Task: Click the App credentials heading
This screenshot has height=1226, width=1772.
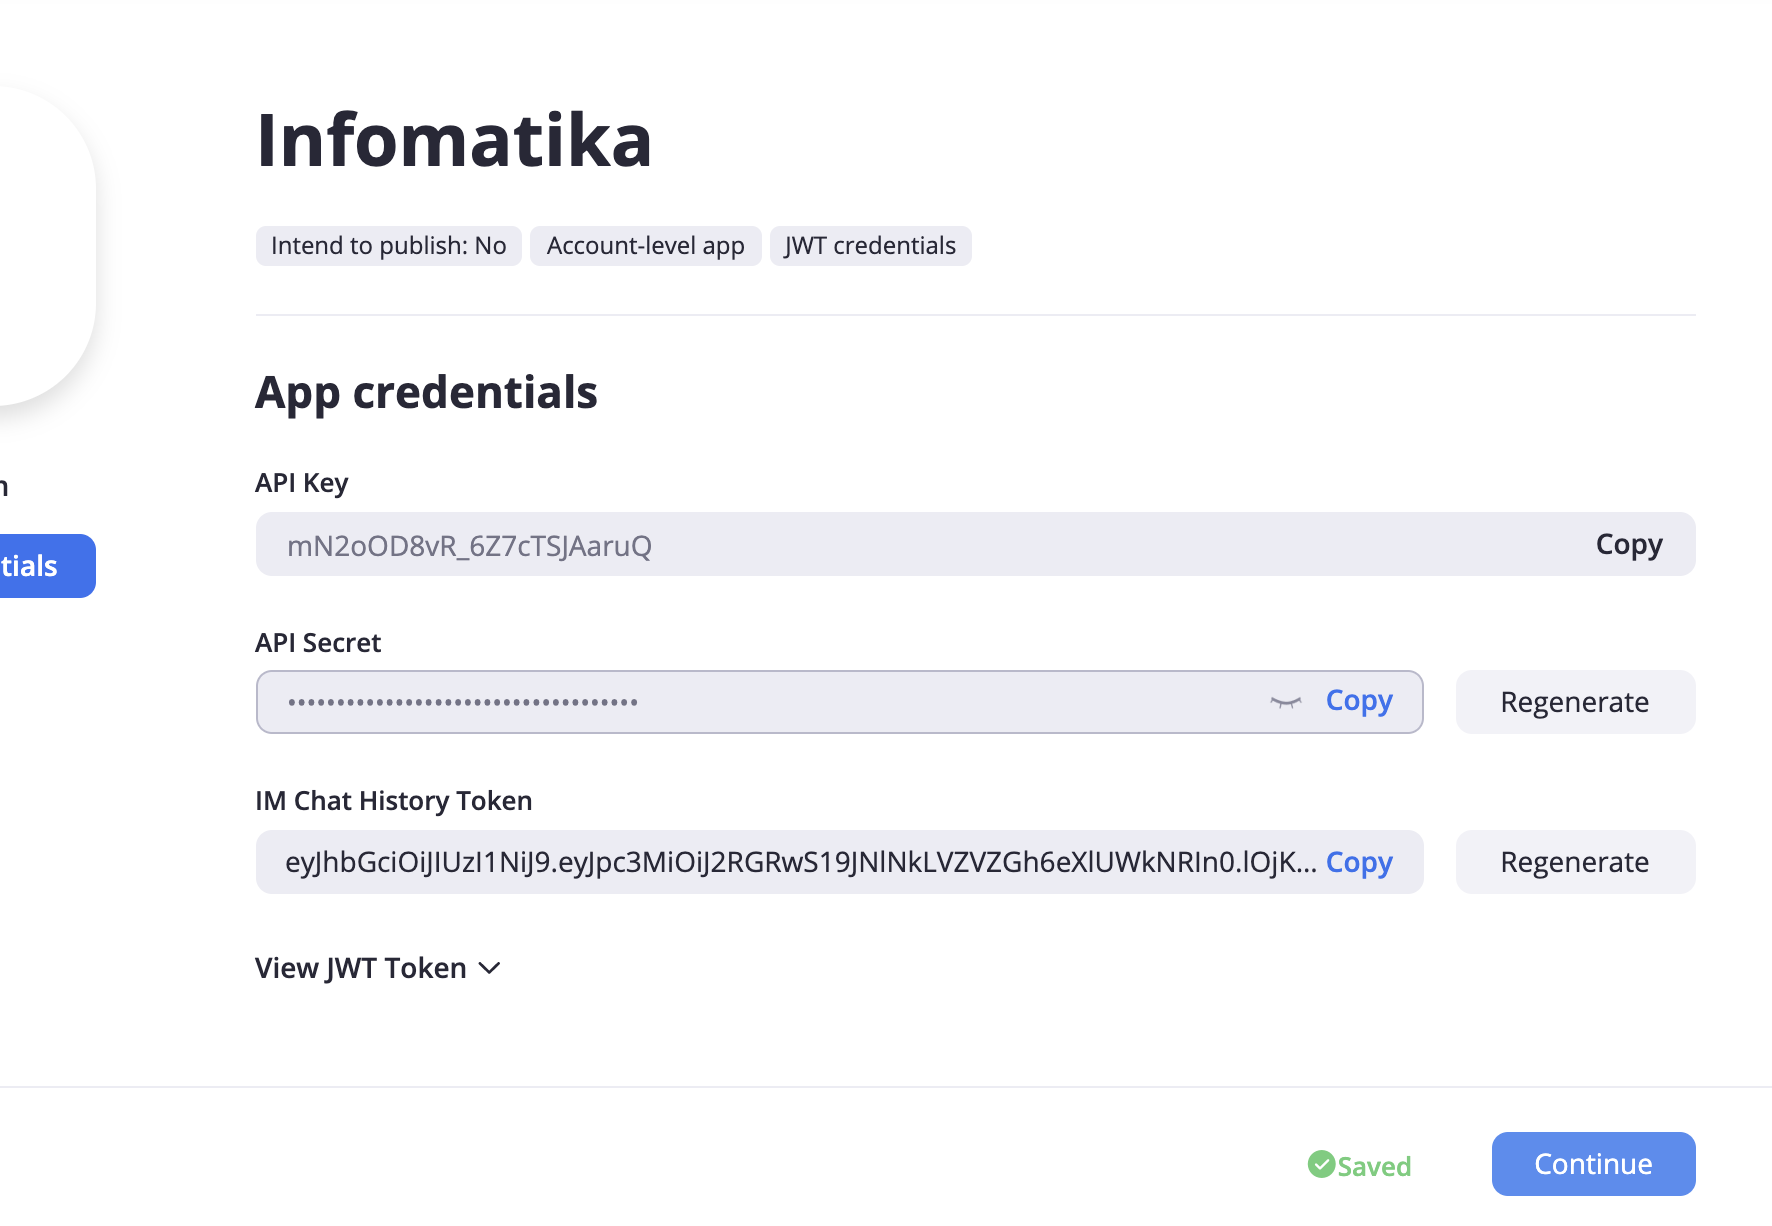Action: click(426, 393)
